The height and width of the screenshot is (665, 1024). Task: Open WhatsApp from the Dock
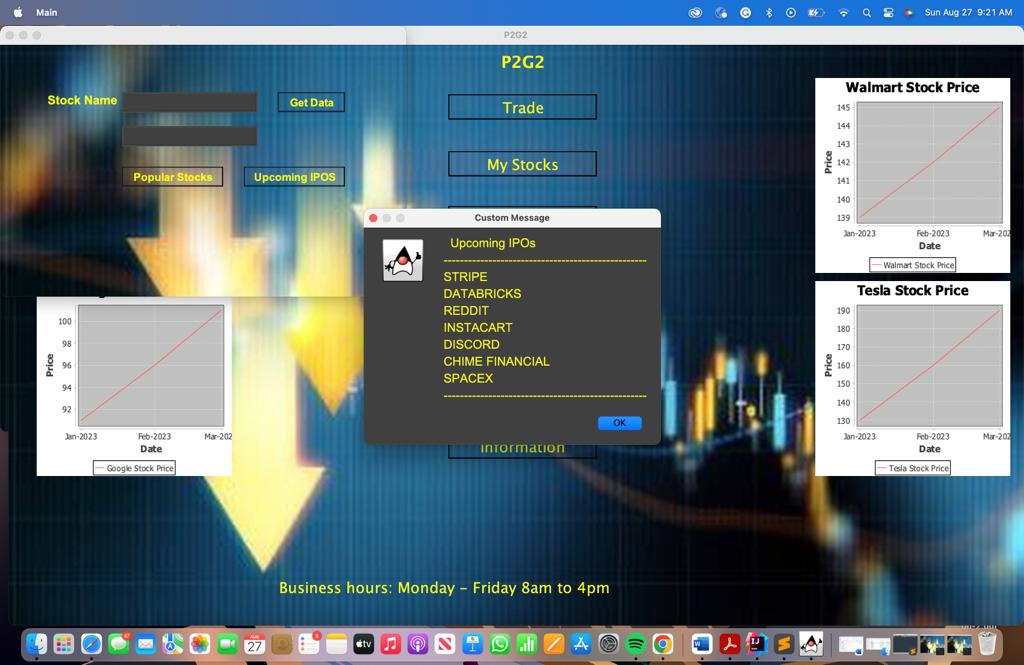(x=500, y=645)
